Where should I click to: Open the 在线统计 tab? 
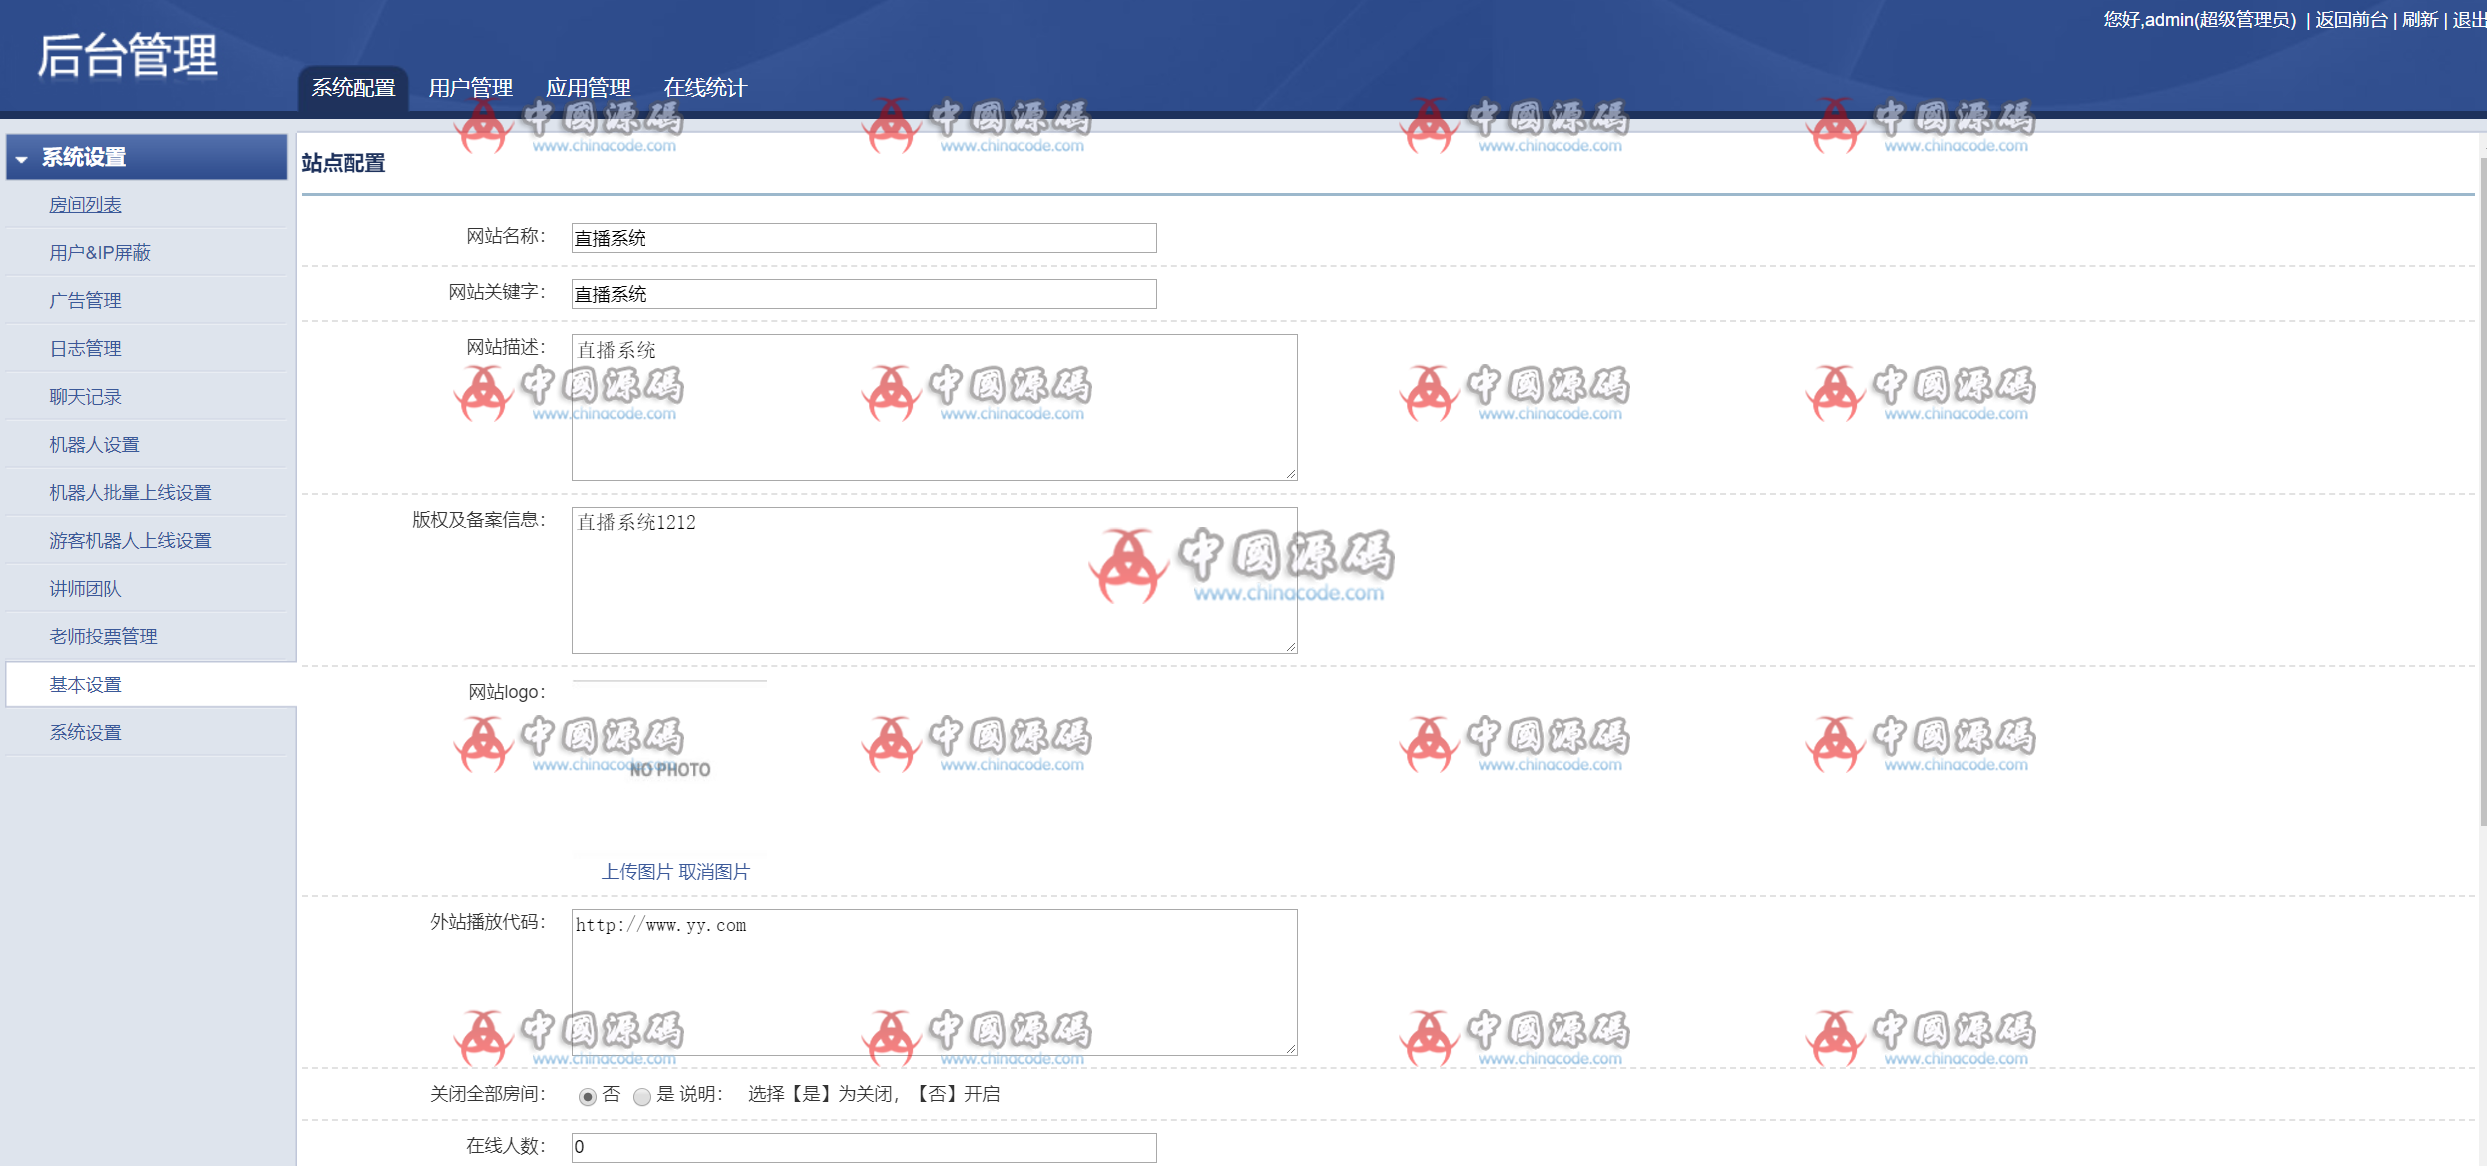[704, 88]
